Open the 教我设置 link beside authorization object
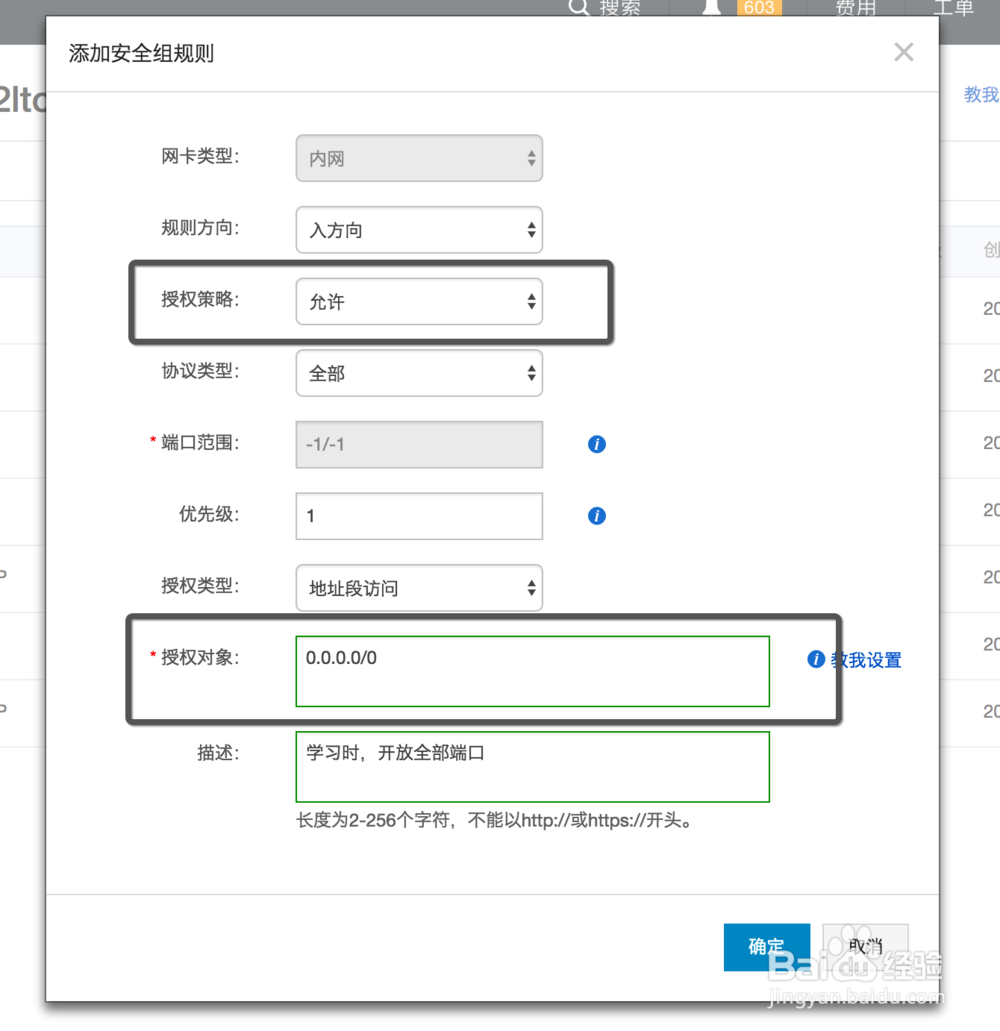This screenshot has height=1031, width=1000. 865,660
